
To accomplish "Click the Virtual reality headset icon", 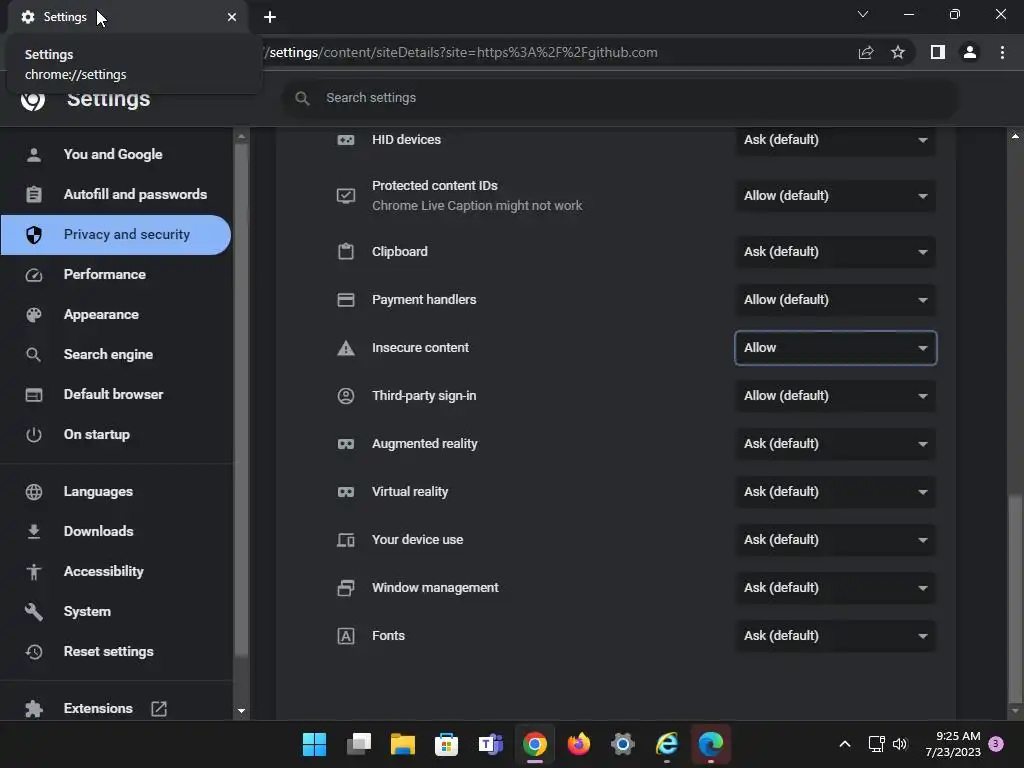I will click(x=345, y=492).
